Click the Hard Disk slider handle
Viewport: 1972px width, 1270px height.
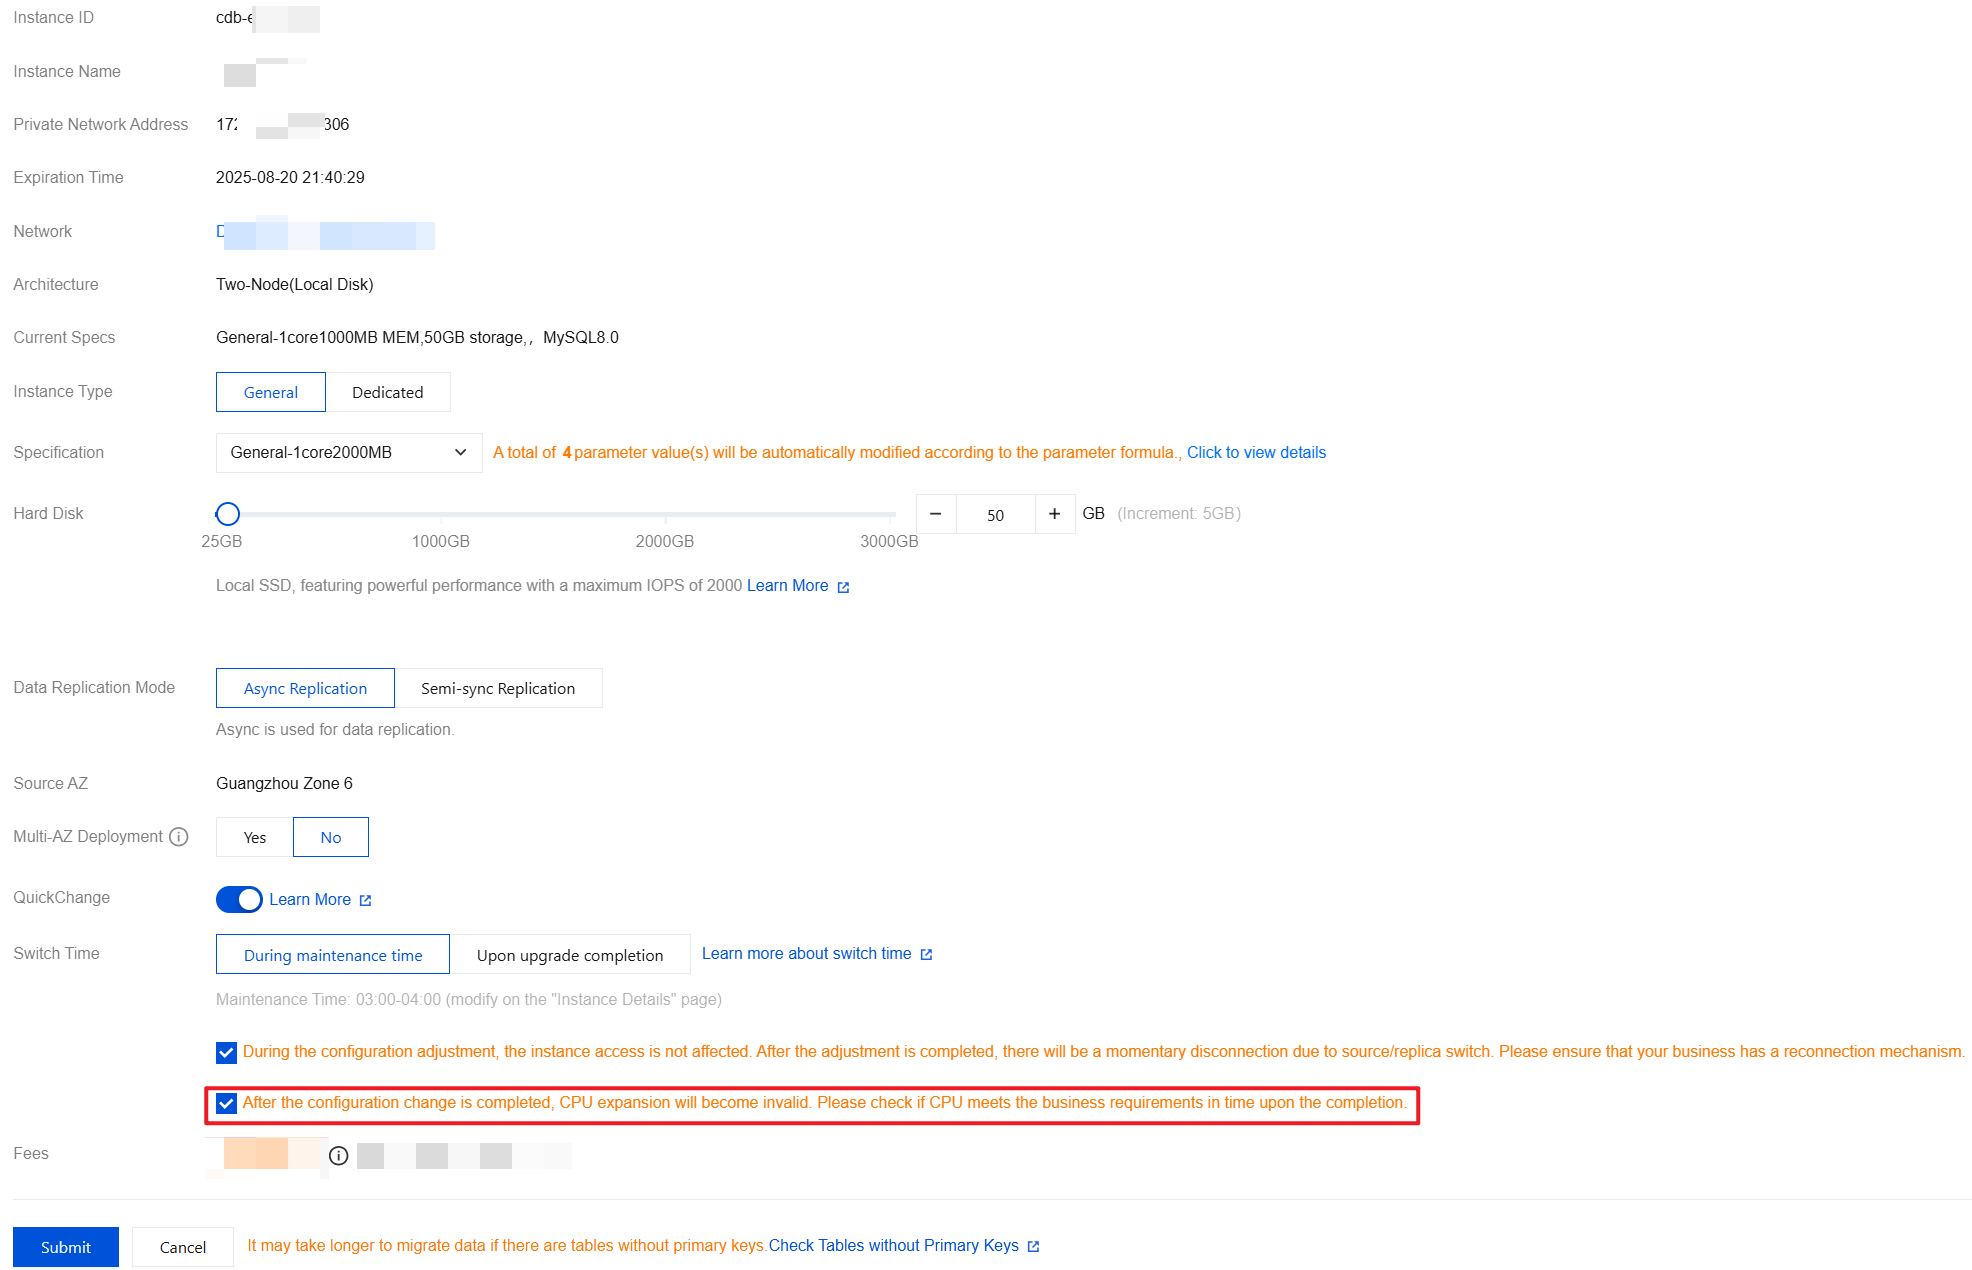[228, 514]
